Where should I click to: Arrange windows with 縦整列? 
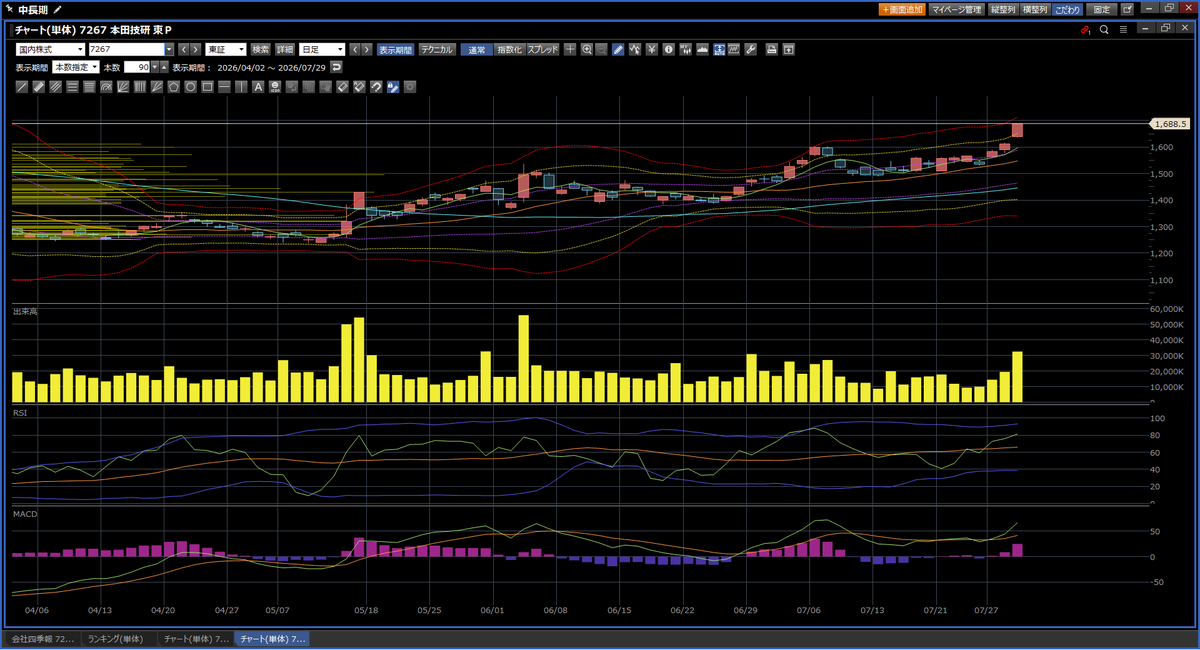click(x=1002, y=9)
